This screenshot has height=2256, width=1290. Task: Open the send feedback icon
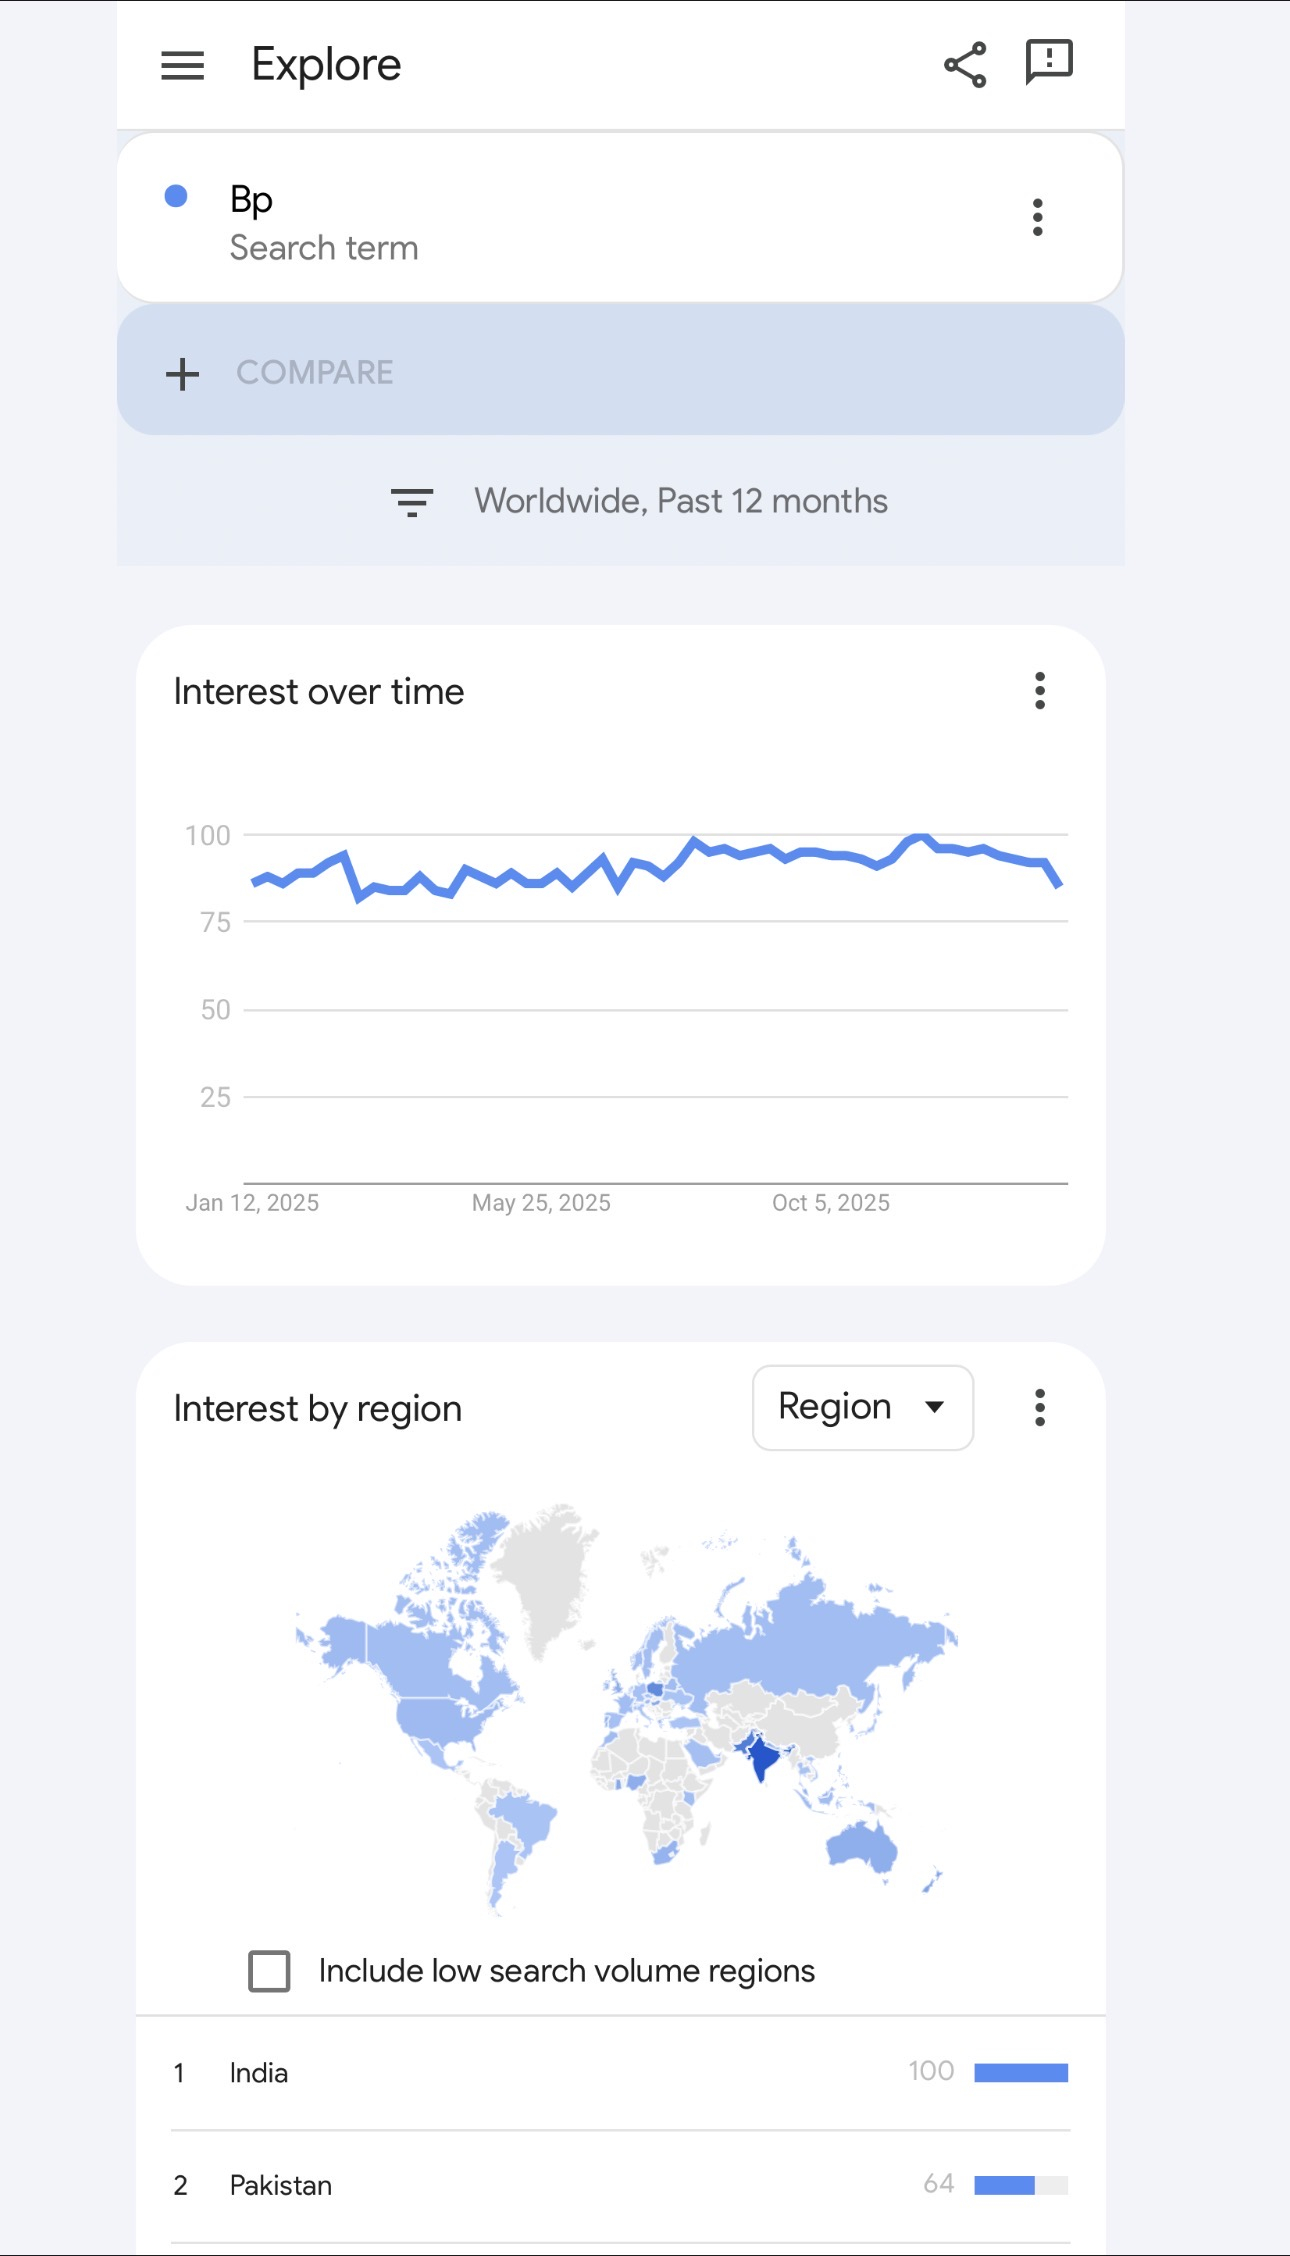1049,63
